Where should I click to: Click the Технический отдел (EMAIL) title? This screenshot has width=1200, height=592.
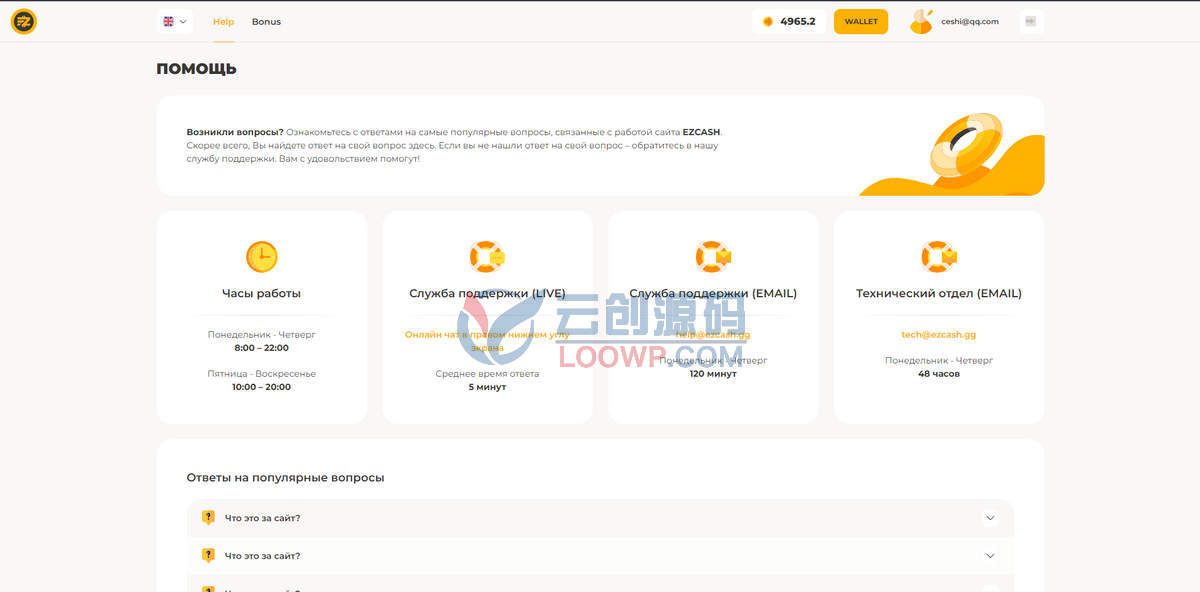pos(939,294)
